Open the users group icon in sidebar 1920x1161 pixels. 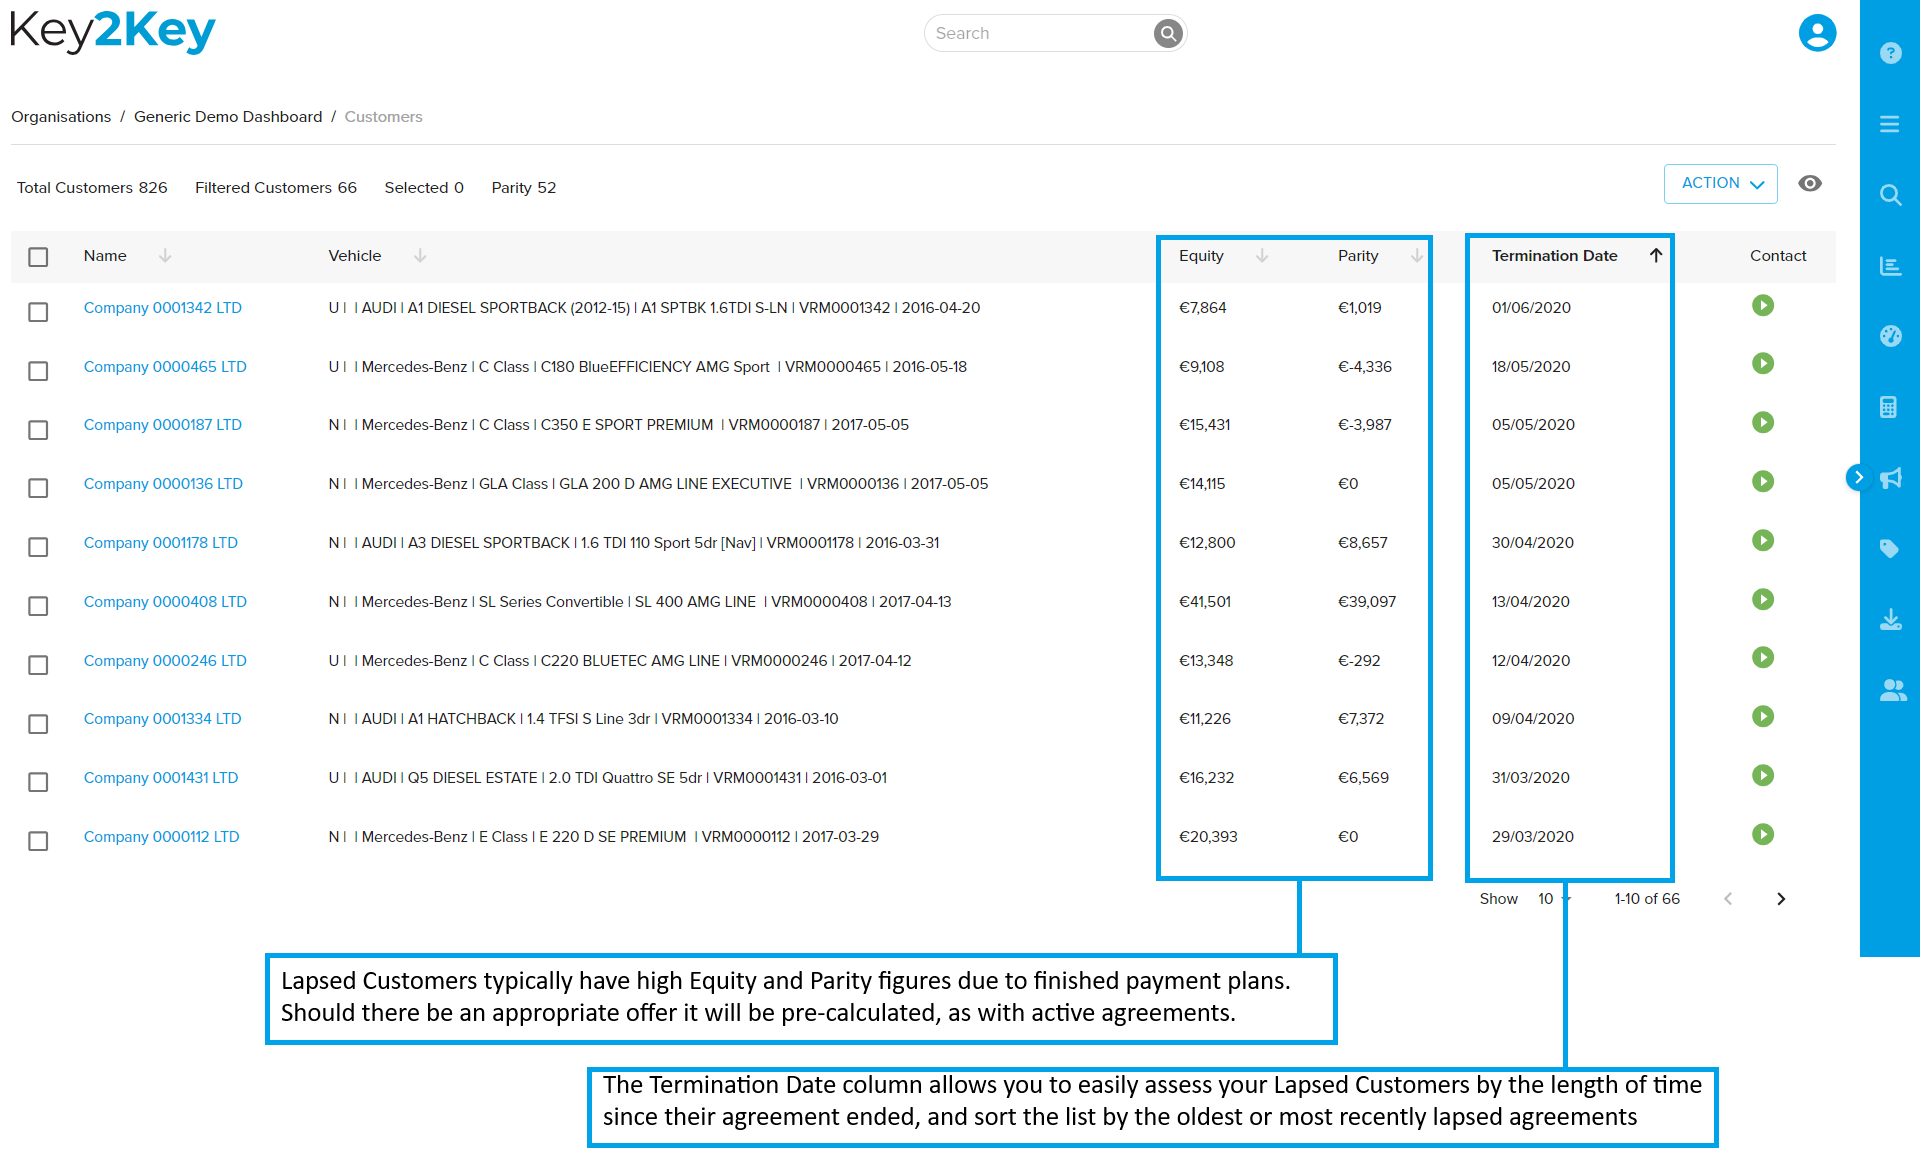click(1893, 690)
